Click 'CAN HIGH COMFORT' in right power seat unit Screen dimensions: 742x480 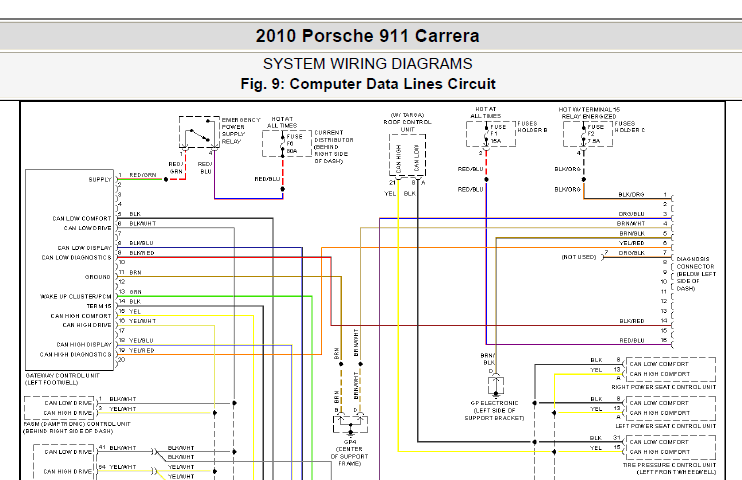tap(660, 374)
